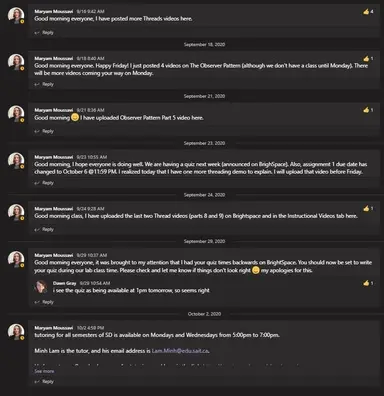Open Maryam Moussavi's avatar on tutoring post
Viewport: 384px width, 396px height.
coord(16,332)
